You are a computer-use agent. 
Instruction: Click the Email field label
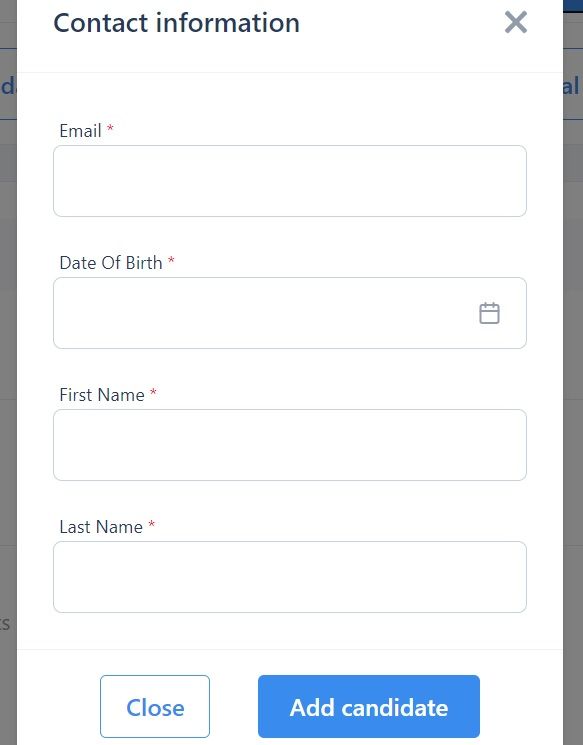(x=80, y=131)
